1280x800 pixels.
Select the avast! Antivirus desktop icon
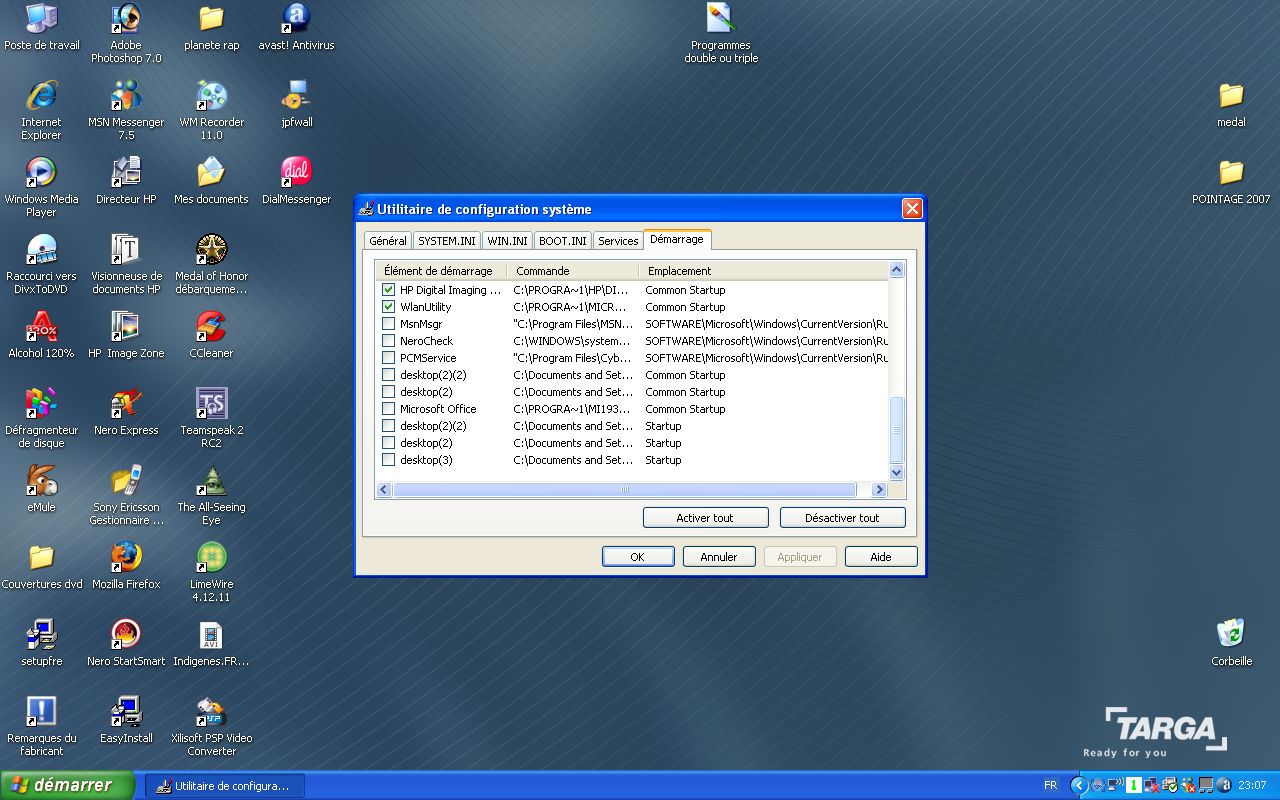[296, 27]
